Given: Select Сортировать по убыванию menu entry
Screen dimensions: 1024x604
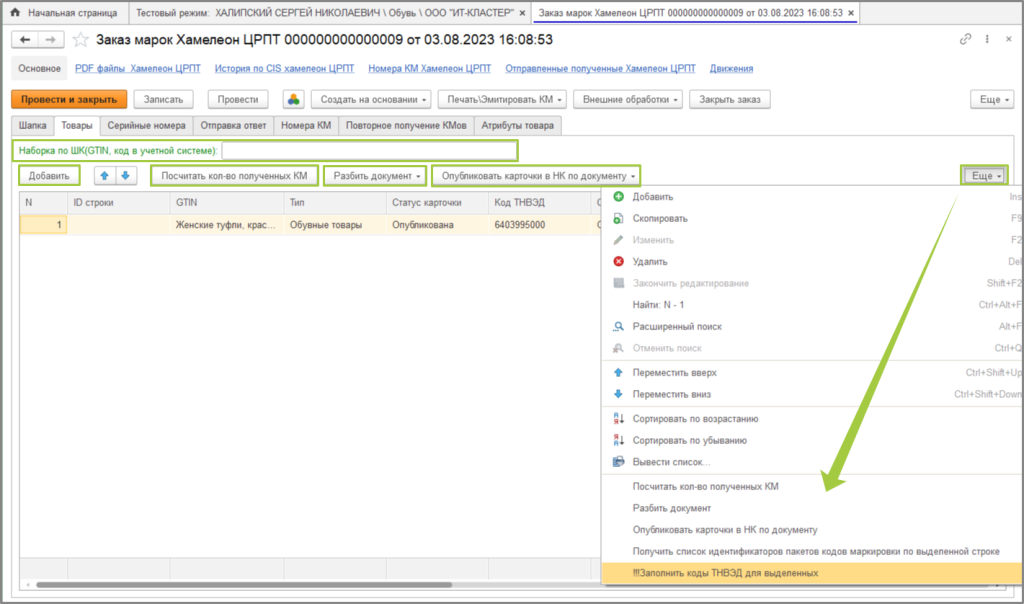Looking at the screenshot, I should click(x=812, y=440).
